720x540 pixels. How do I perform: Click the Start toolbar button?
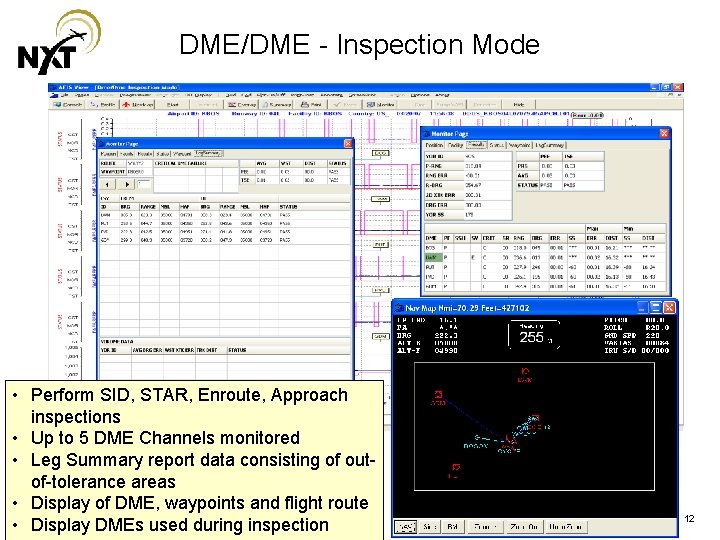click(172, 105)
